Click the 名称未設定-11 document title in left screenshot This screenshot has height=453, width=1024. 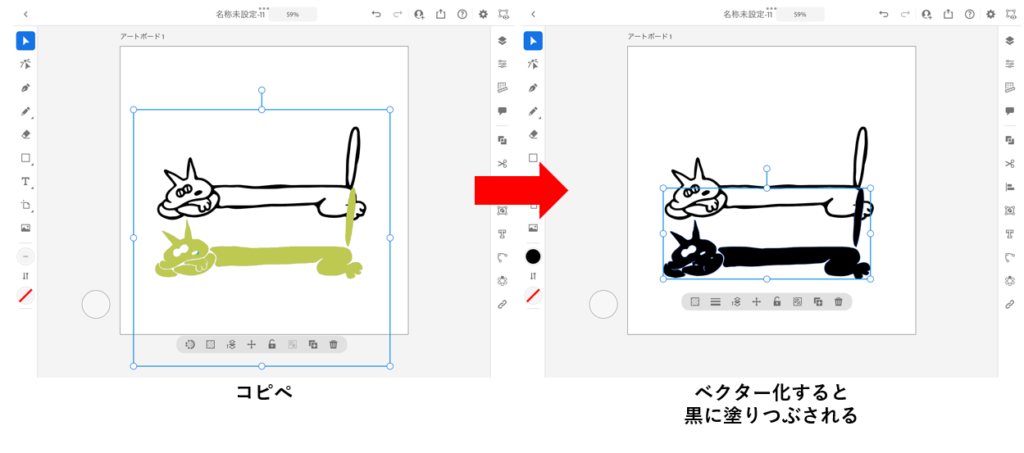240,14
